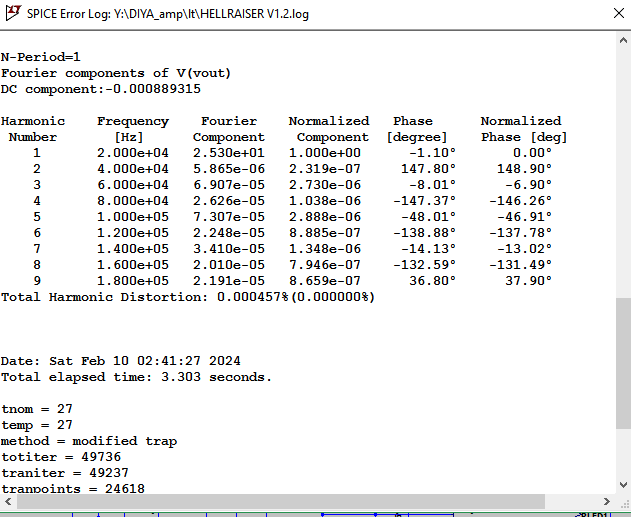This screenshot has height=517, width=631.
Task: Click Fourier component value 2.530e+01
Action: pyautogui.click(x=229, y=153)
